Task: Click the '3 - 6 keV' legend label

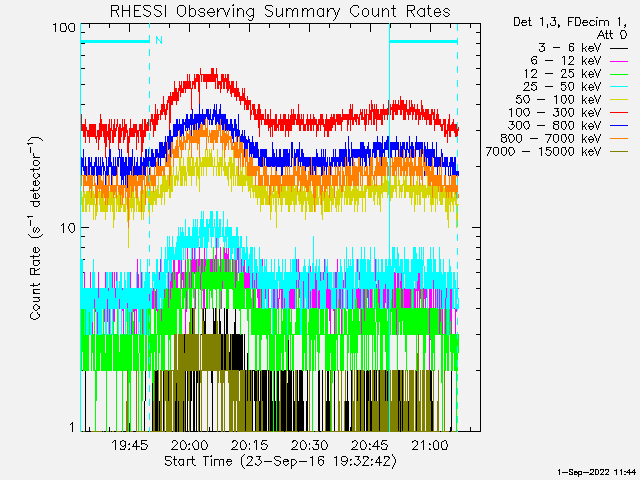Action: 570,48
